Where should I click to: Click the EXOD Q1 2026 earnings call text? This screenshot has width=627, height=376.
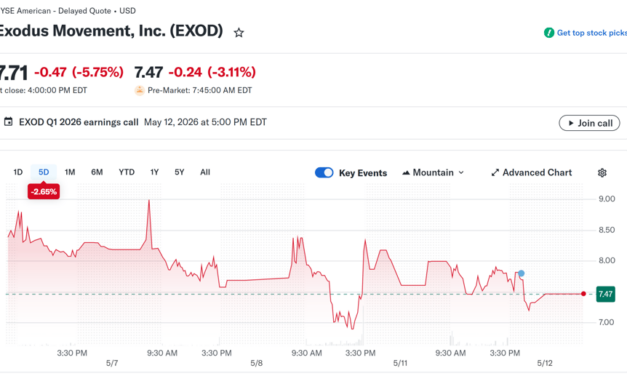78,122
